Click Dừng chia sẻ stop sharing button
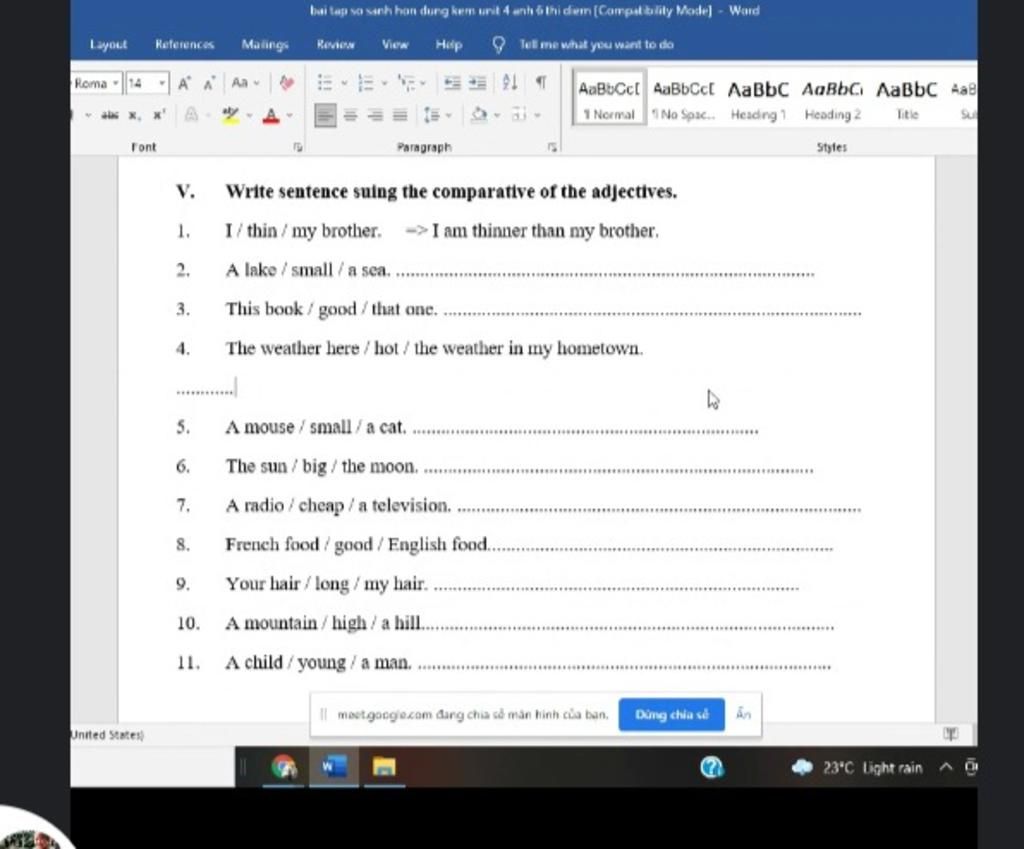This screenshot has height=849, width=1024. coord(671,714)
